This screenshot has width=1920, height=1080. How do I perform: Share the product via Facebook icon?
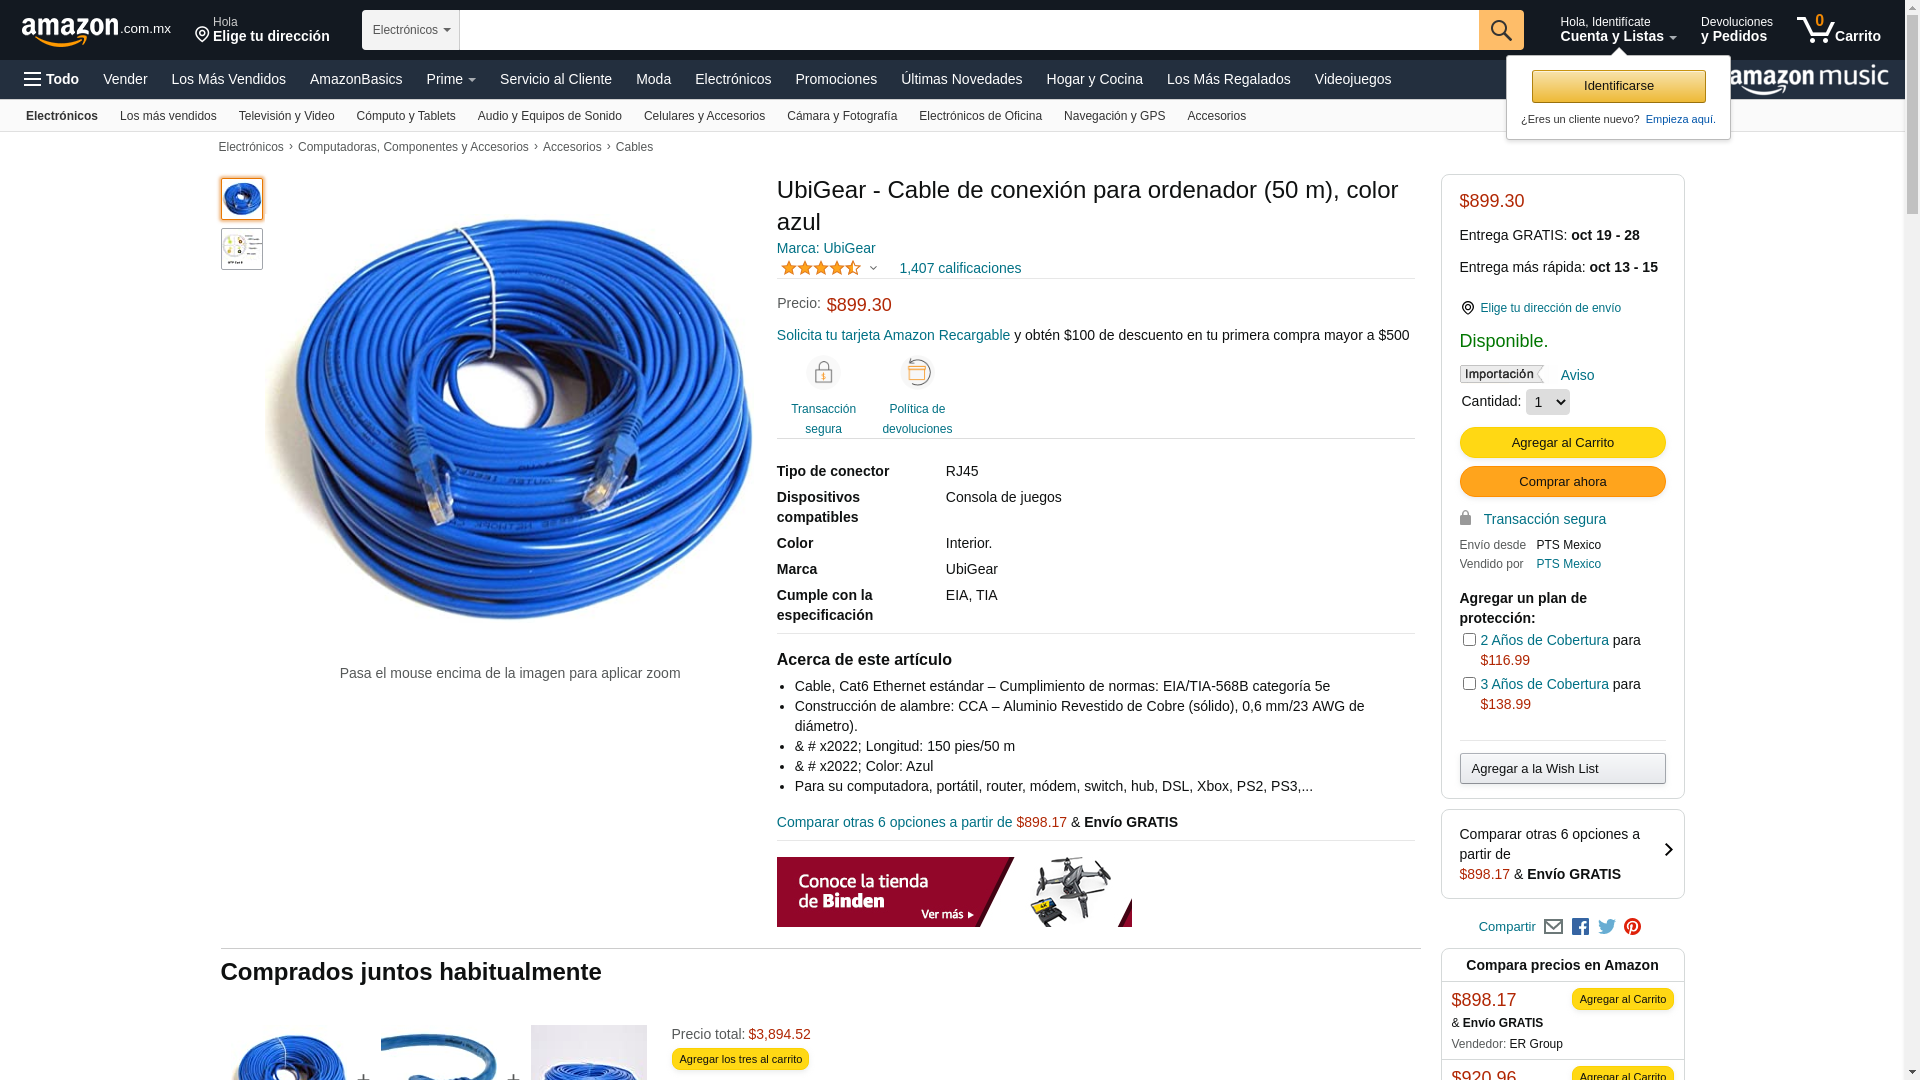[x=1580, y=927]
